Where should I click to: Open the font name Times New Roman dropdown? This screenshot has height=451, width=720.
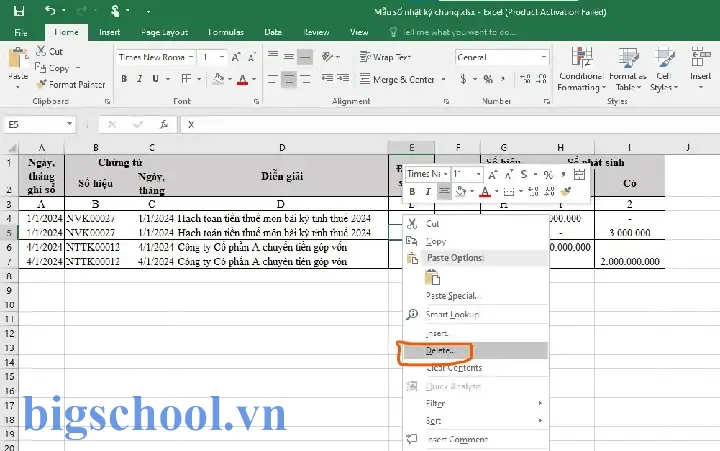point(191,57)
